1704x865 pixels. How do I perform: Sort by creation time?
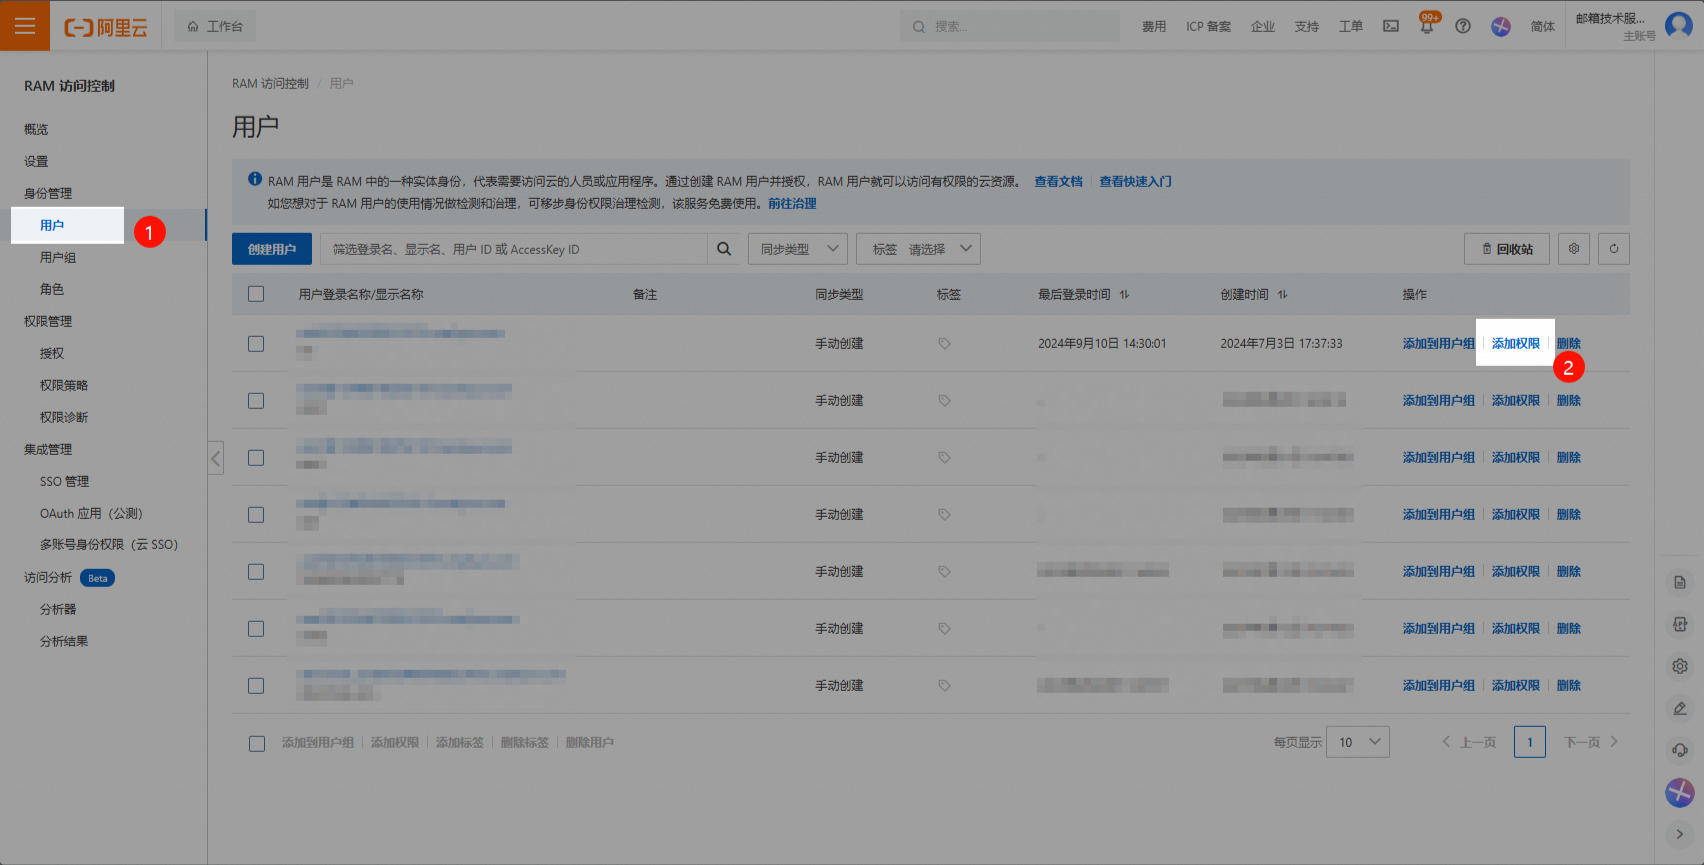coord(1282,294)
